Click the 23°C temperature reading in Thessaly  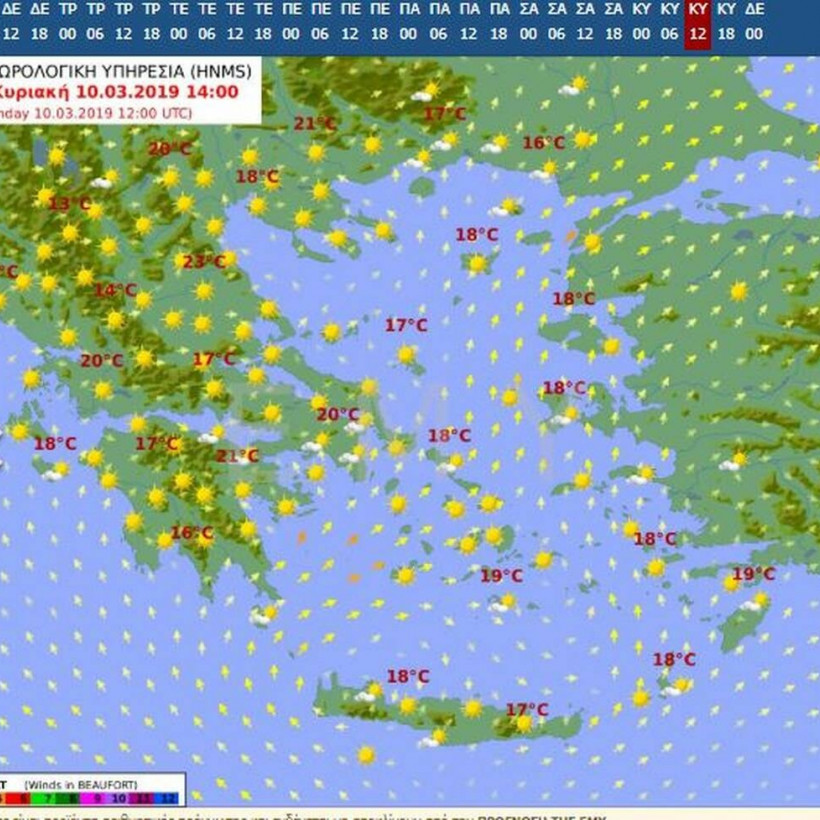(x=202, y=262)
